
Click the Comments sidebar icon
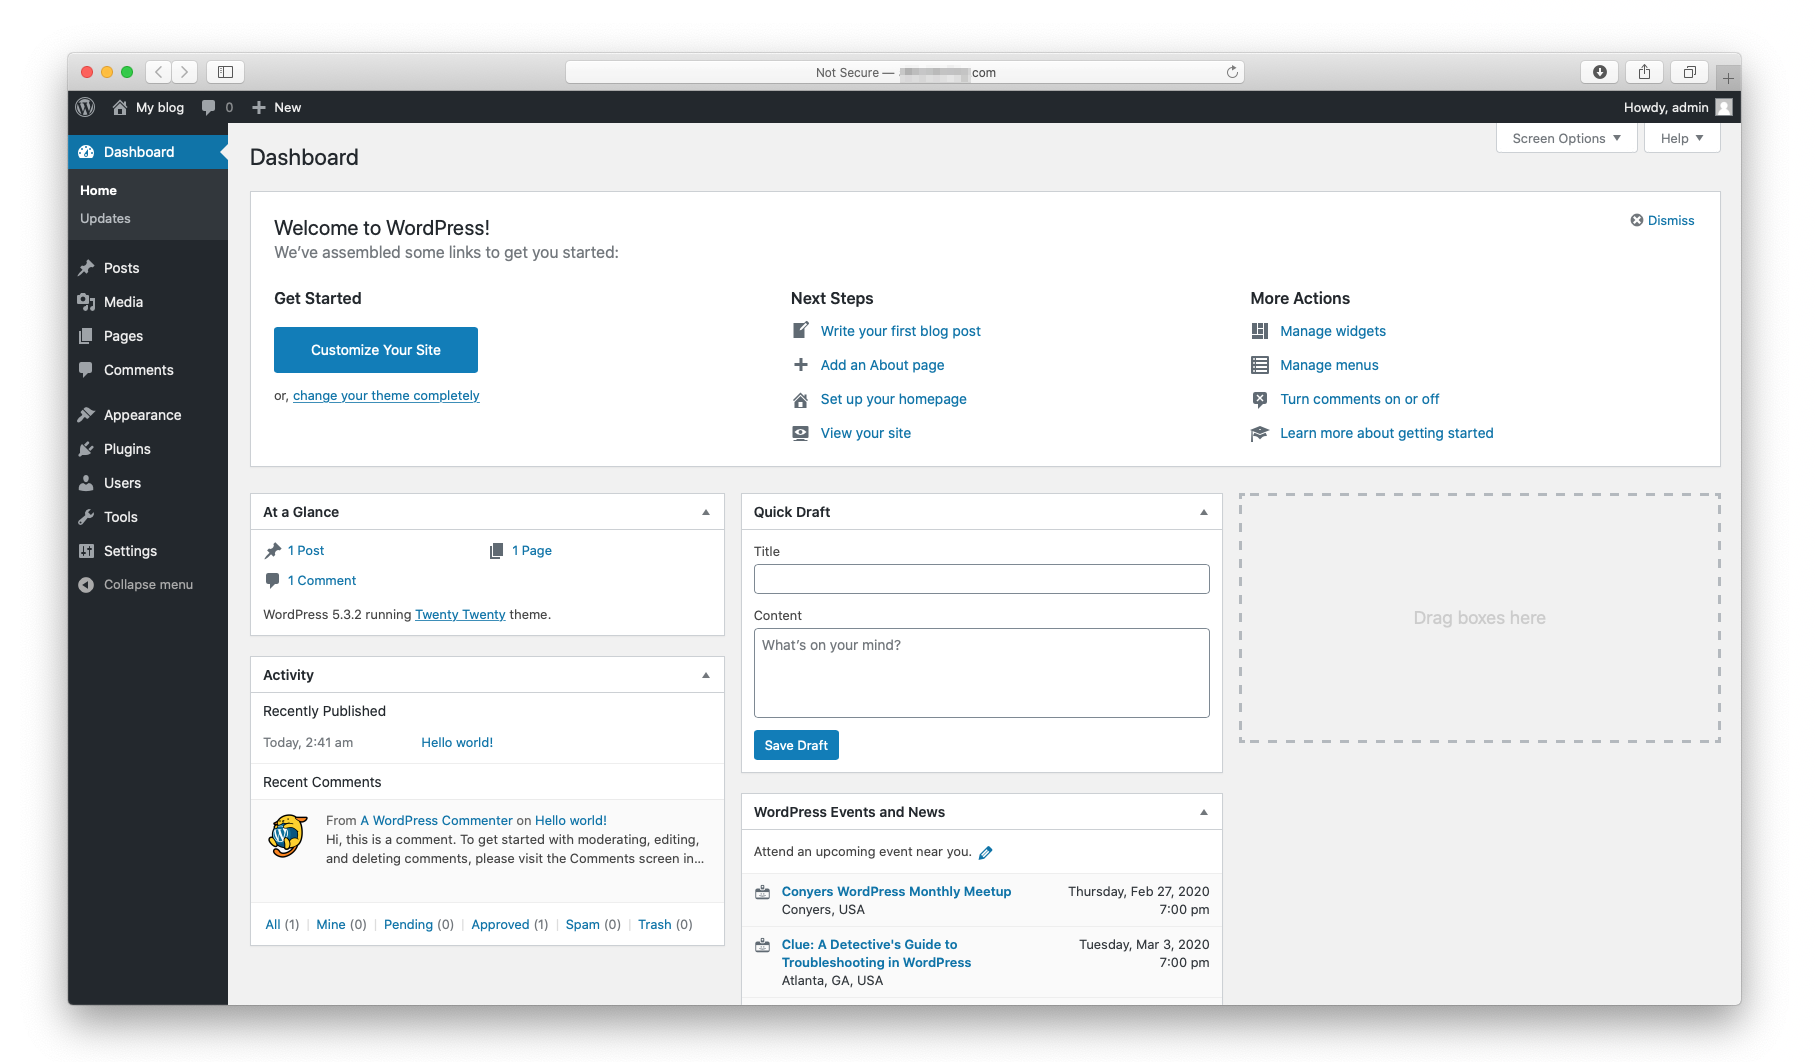(87, 370)
